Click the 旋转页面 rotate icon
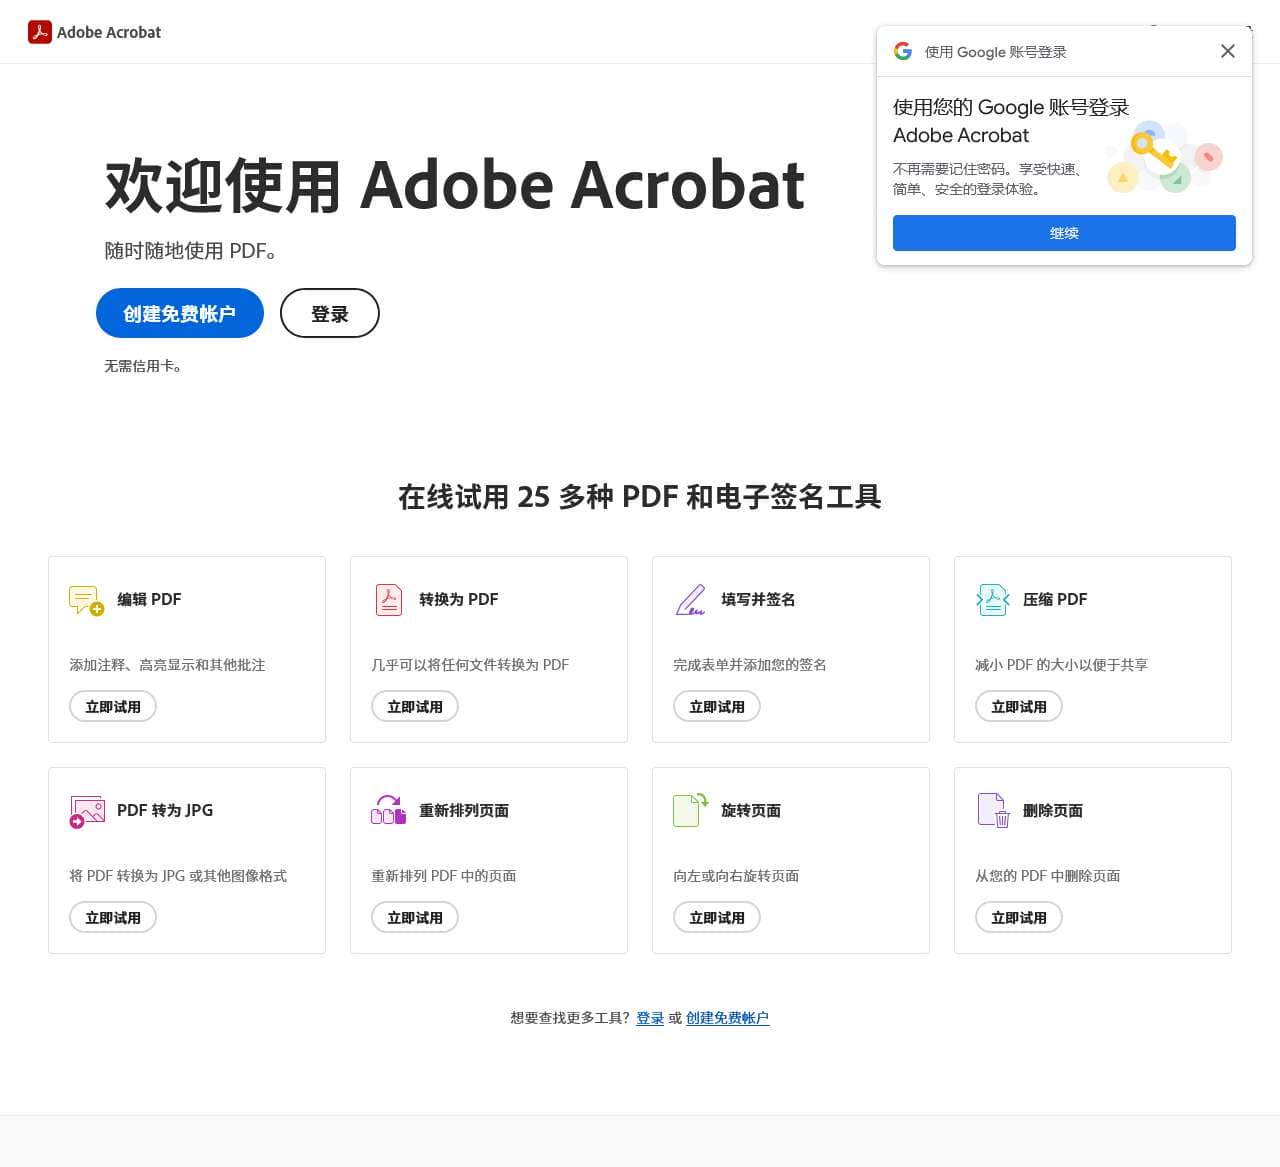The width and height of the screenshot is (1280, 1167). tap(691, 810)
